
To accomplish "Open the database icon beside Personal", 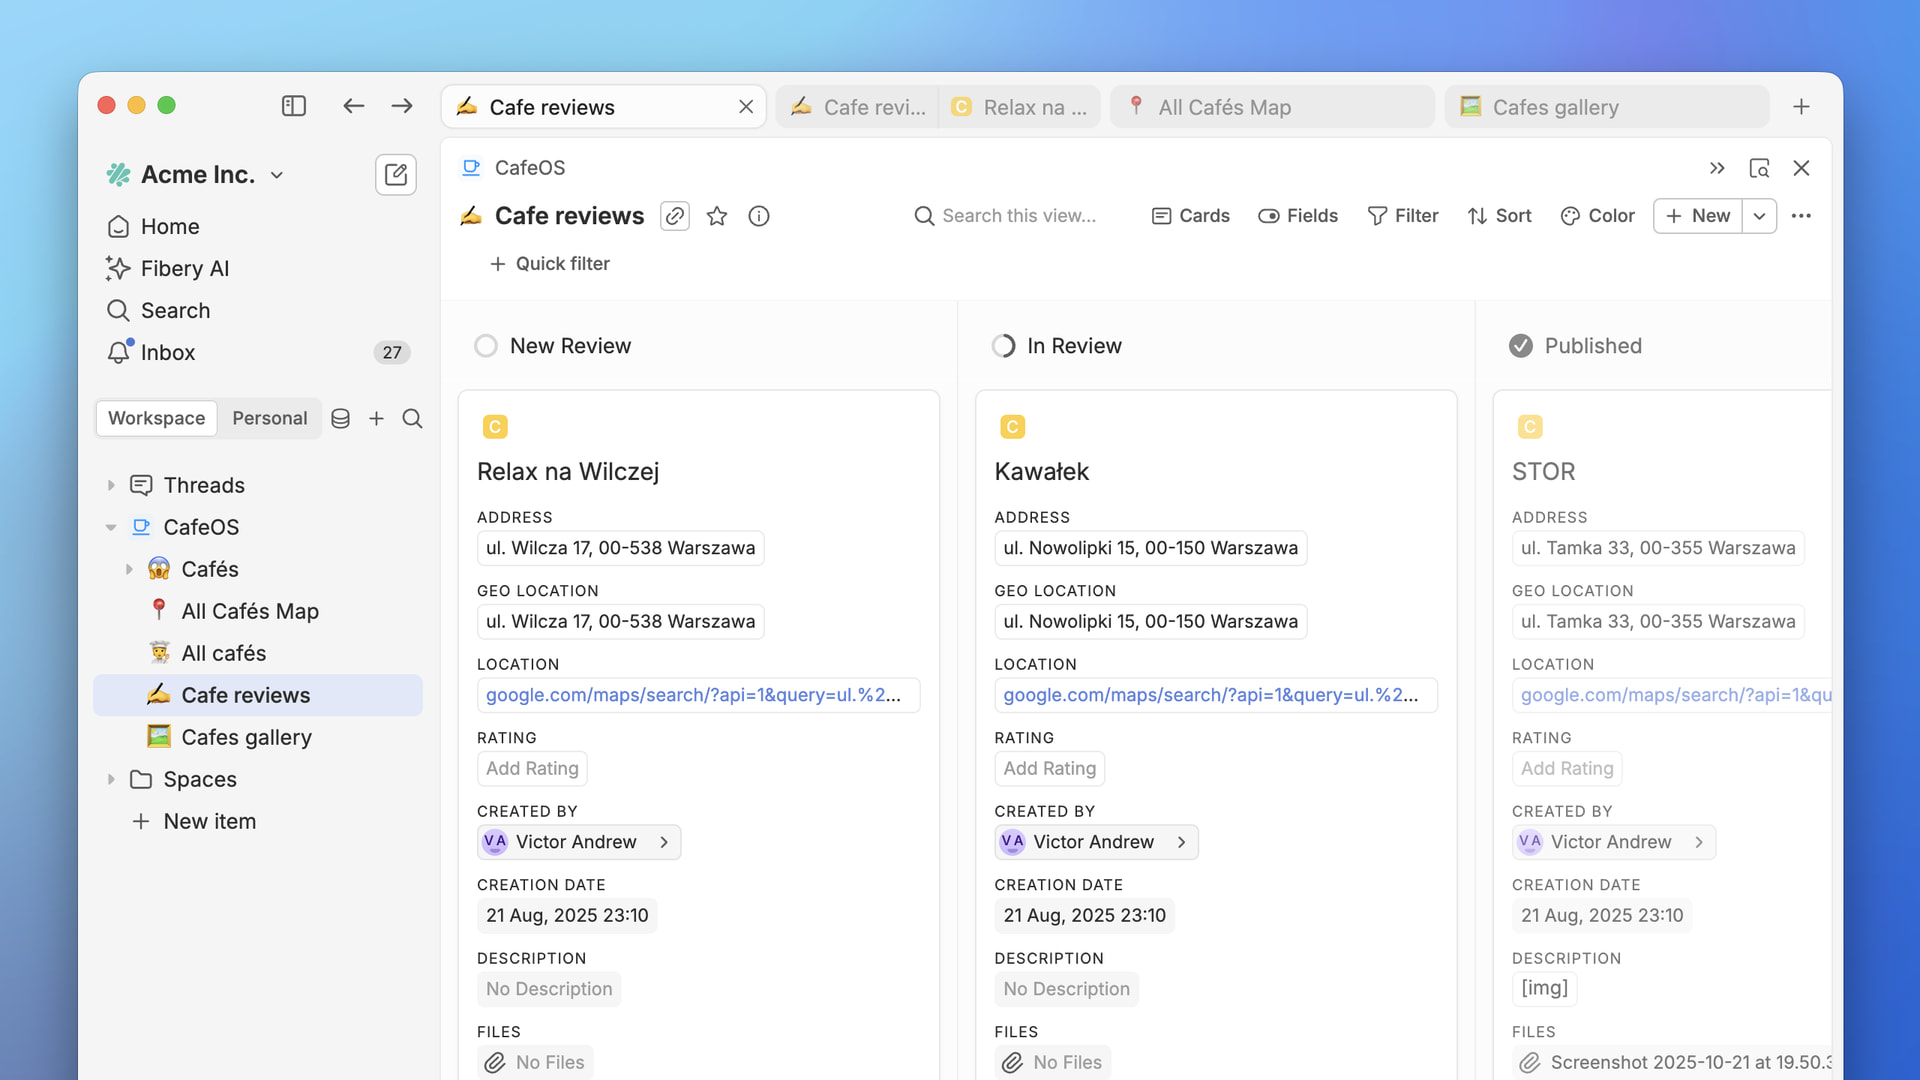I will coord(340,419).
